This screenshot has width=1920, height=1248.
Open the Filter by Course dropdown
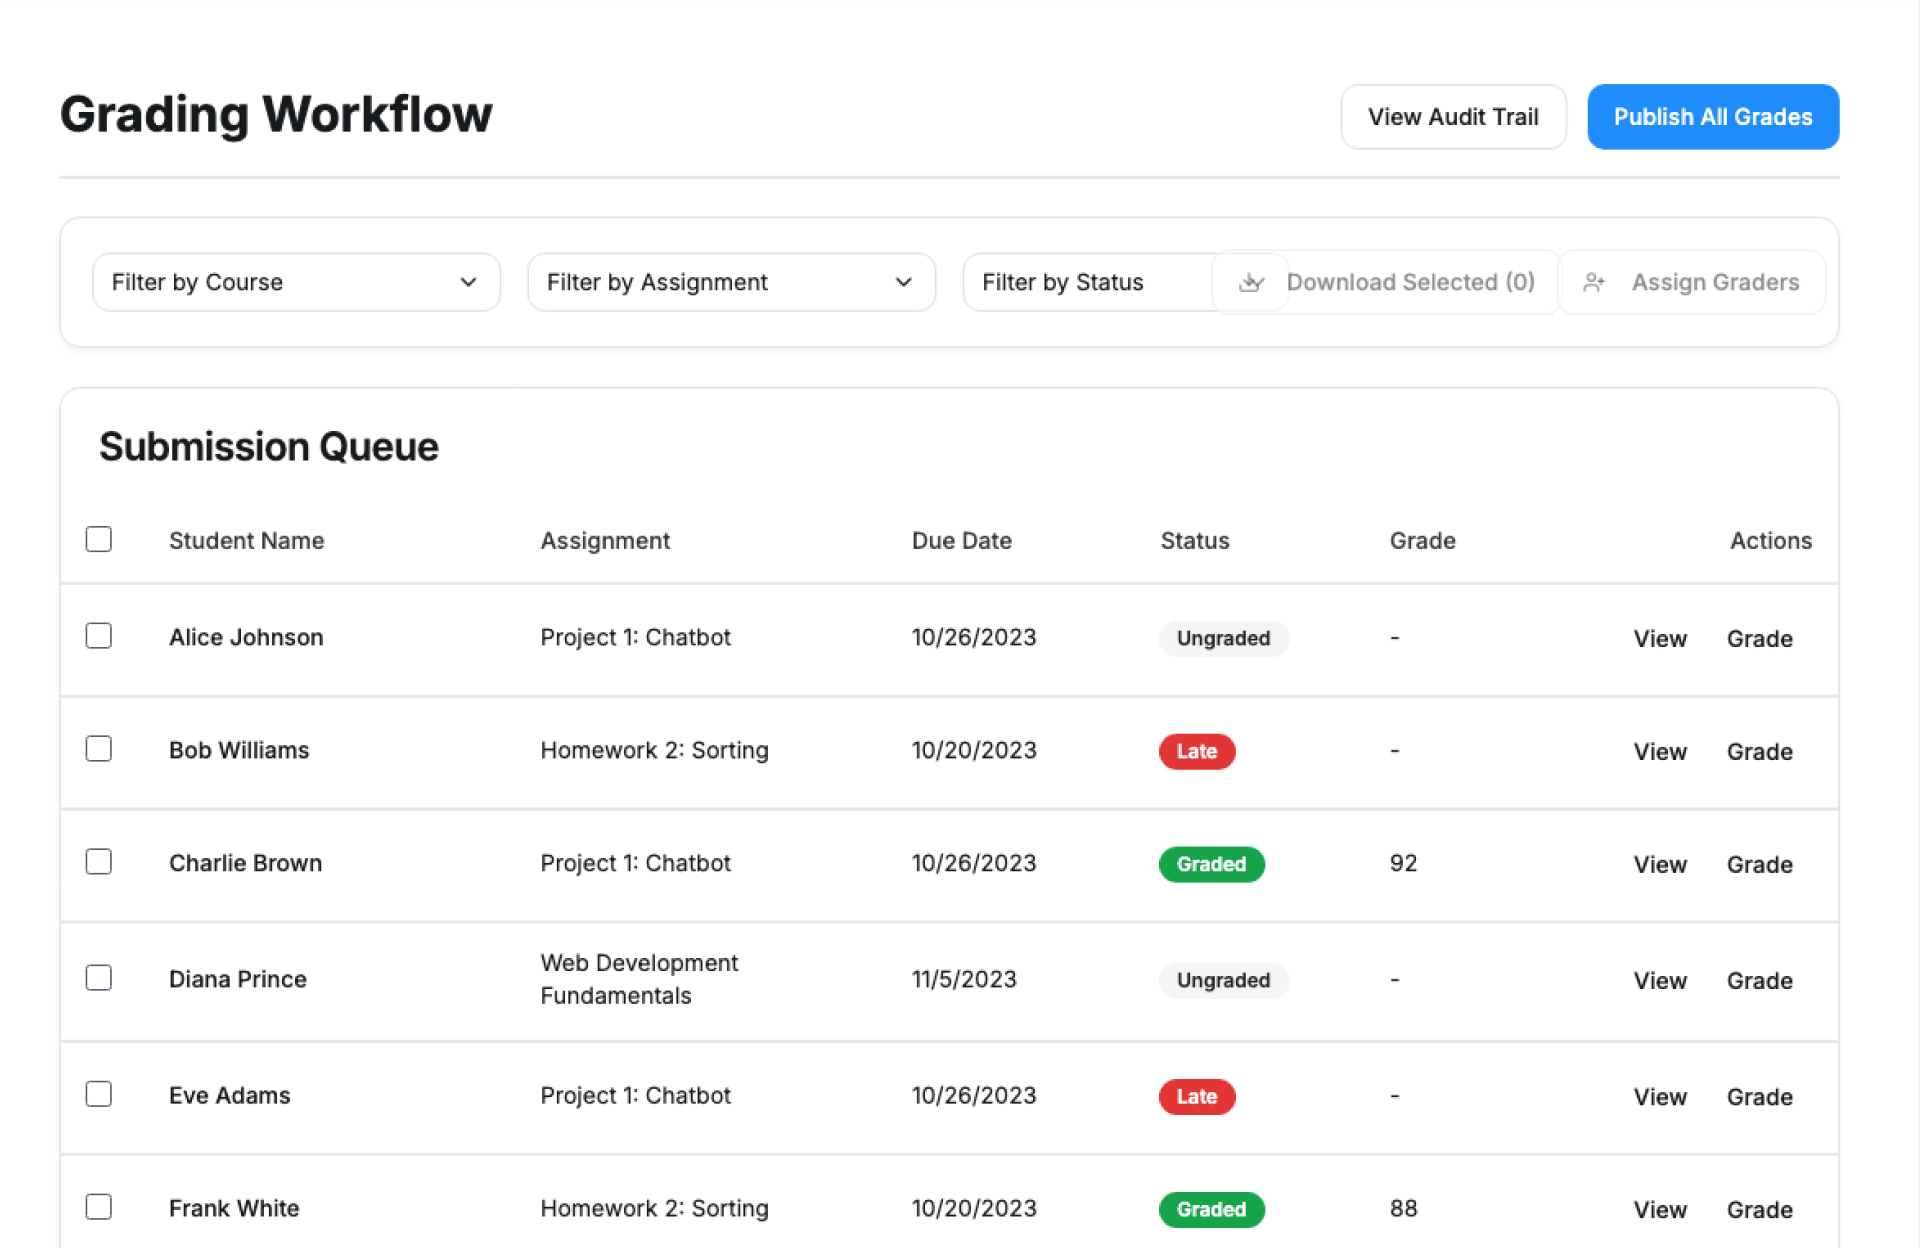point(296,283)
